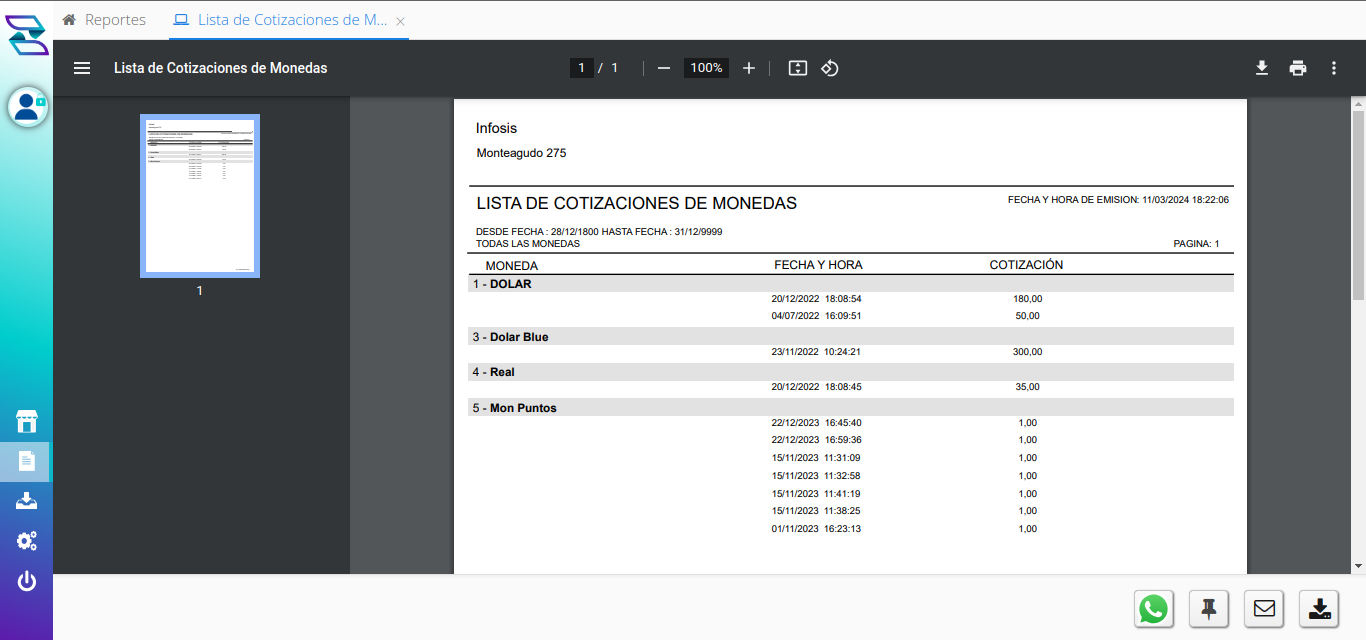Viewport: 1366px width, 640px height.
Task: Click the app logo in sidebar
Action: pos(27,35)
